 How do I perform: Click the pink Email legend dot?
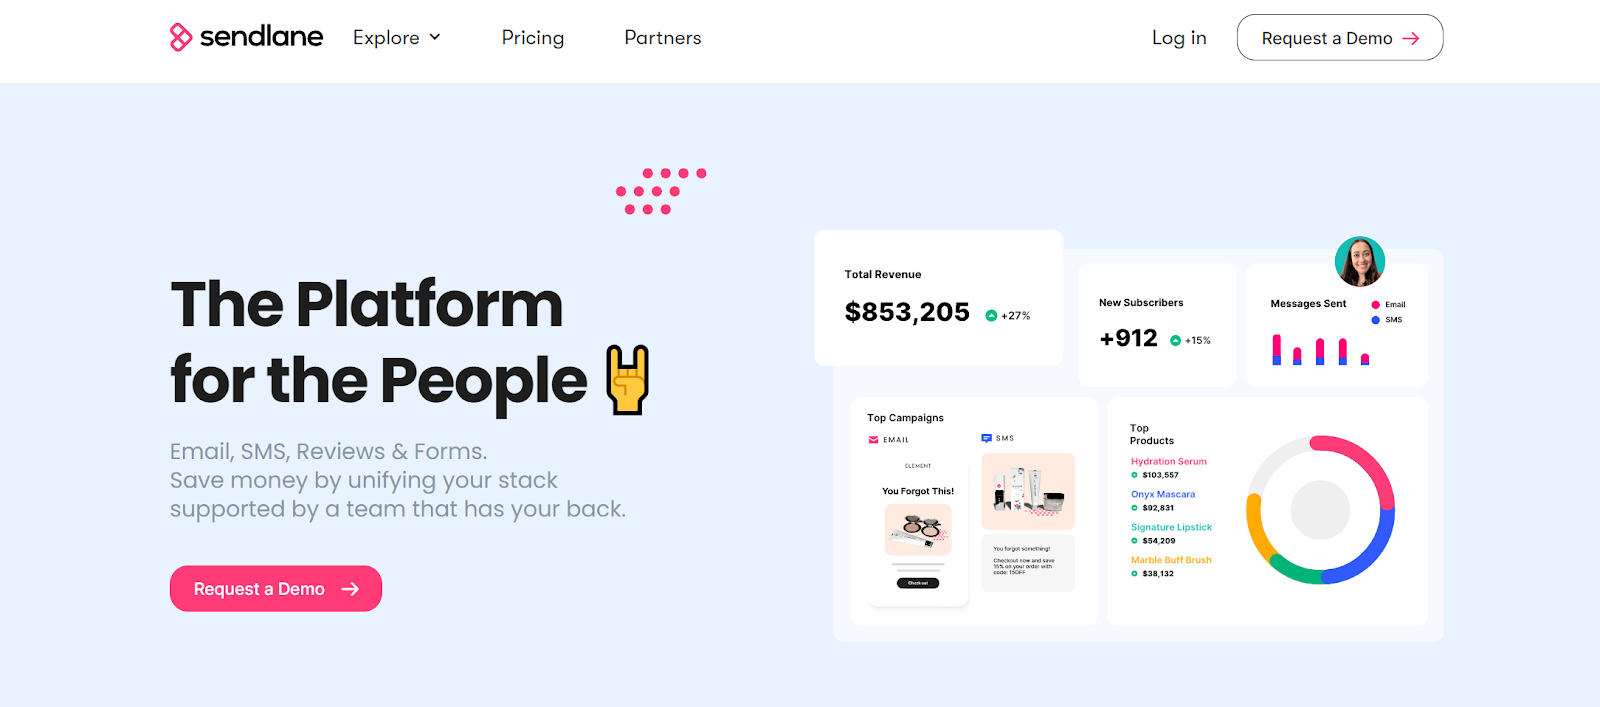1376,305
